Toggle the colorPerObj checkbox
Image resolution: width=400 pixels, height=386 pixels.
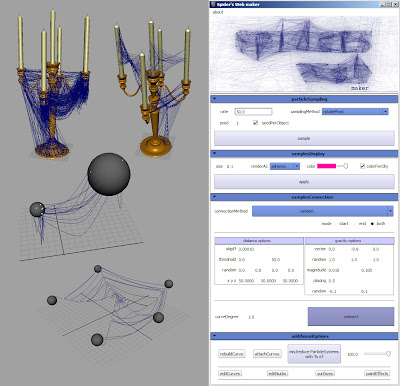point(362,166)
